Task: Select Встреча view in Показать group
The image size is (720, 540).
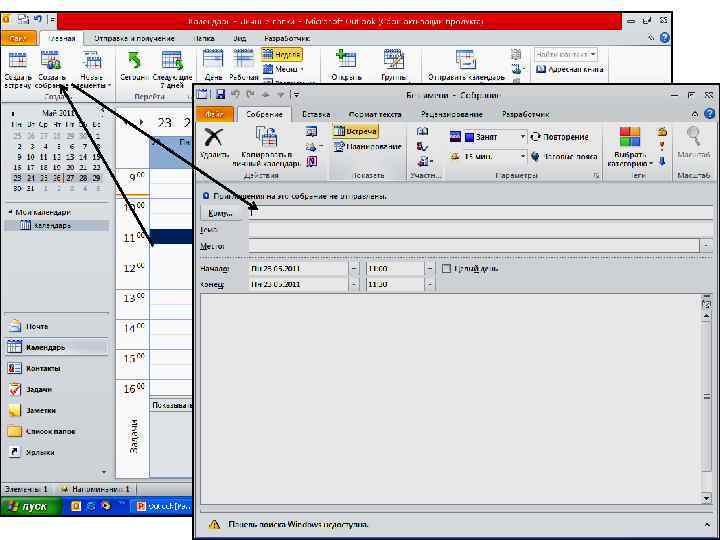Action: [355, 131]
